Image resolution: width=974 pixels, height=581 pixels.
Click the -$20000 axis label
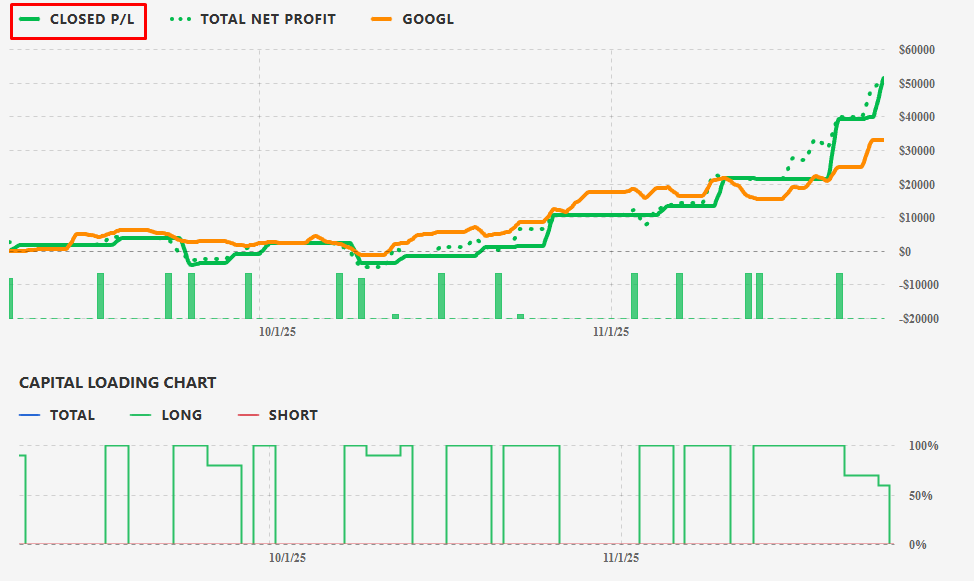(916, 319)
